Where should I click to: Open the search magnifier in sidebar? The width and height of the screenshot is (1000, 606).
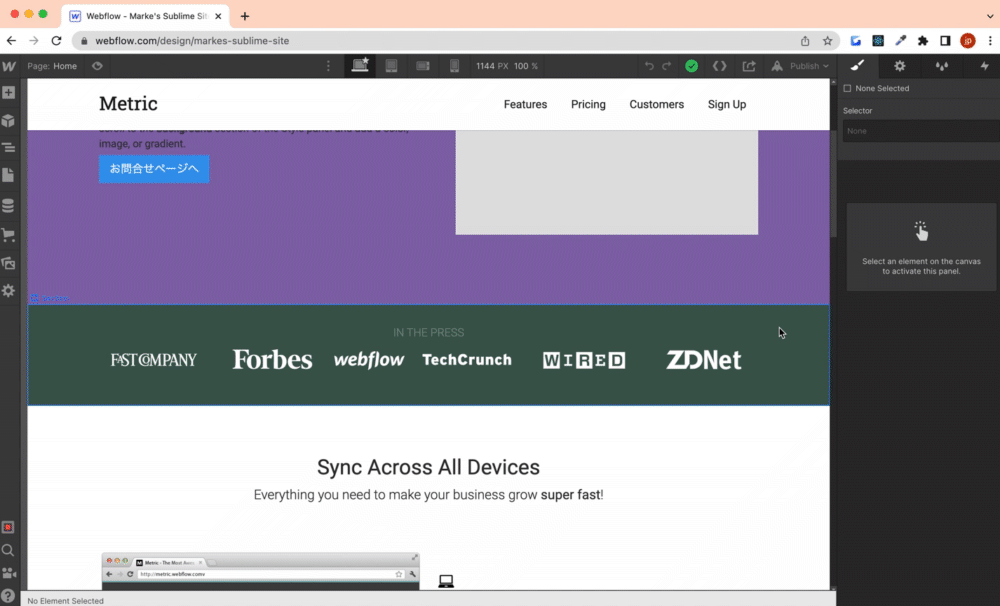[x=8, y=550]
